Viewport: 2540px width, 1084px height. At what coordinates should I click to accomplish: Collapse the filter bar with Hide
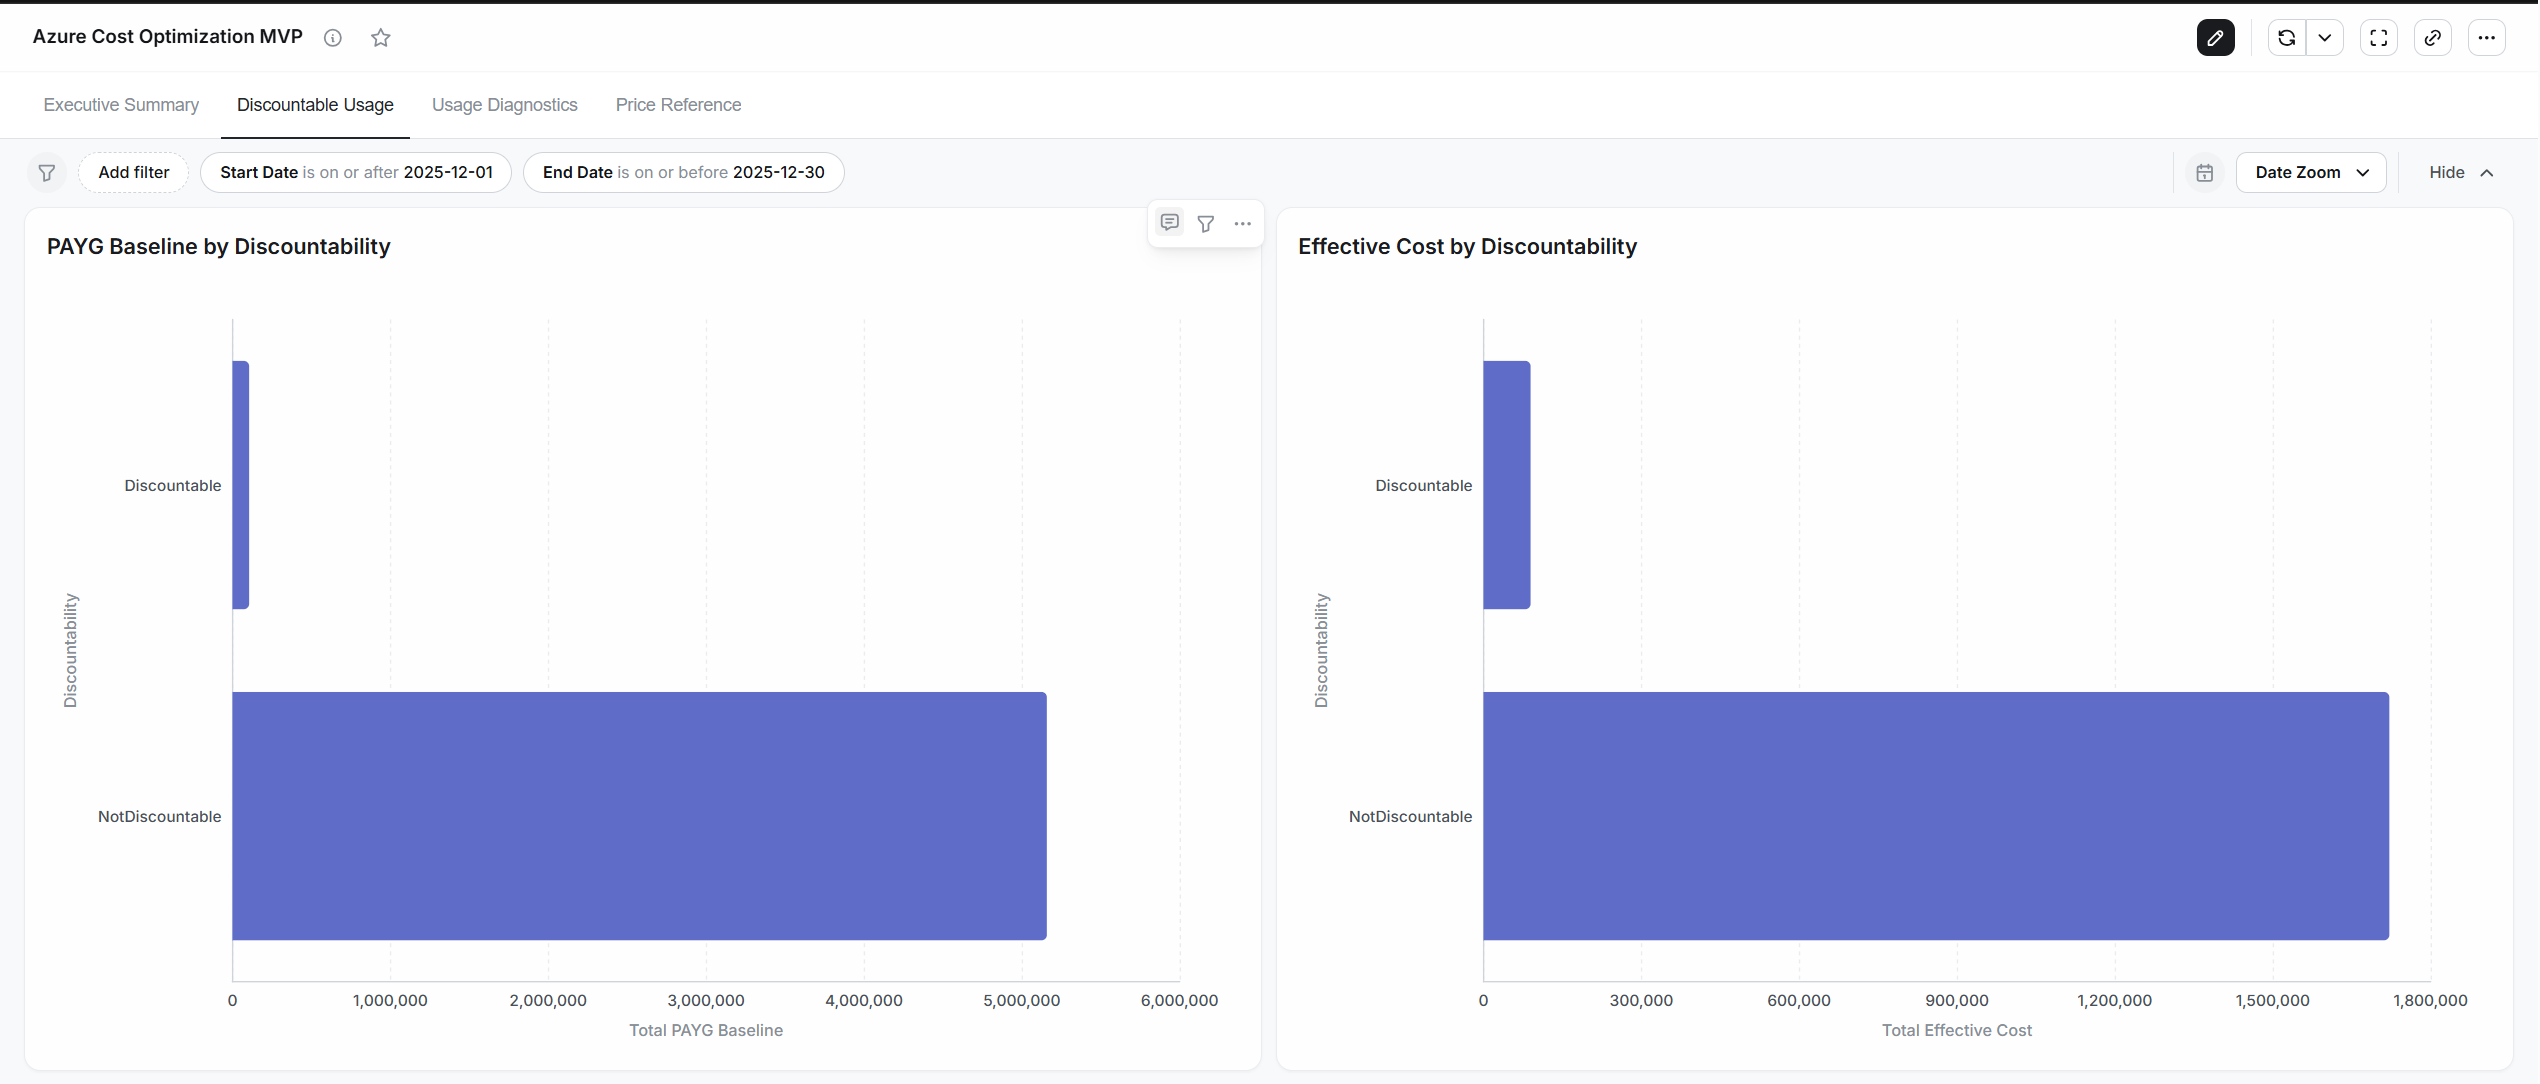[x=2461, y=172]
